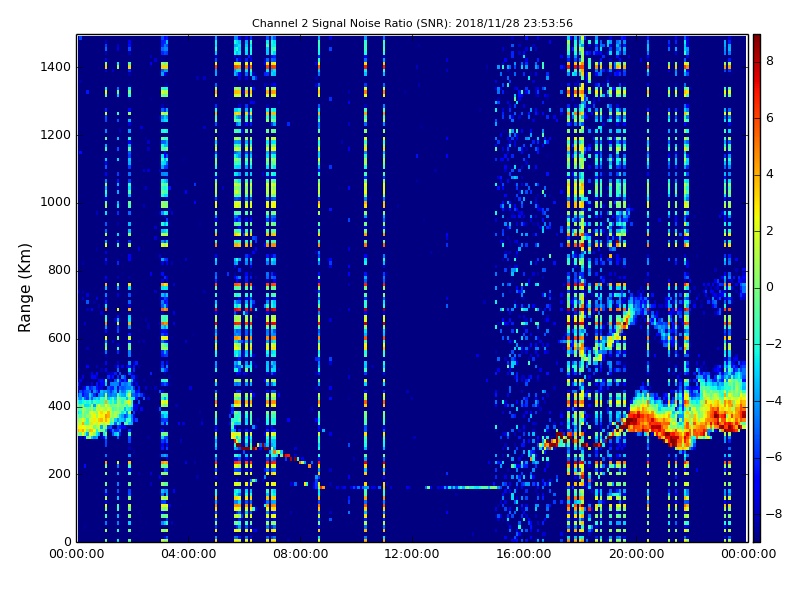Click the green middle of the colorbar
This screenshot has width=800, height=600.
coord(757,288)
